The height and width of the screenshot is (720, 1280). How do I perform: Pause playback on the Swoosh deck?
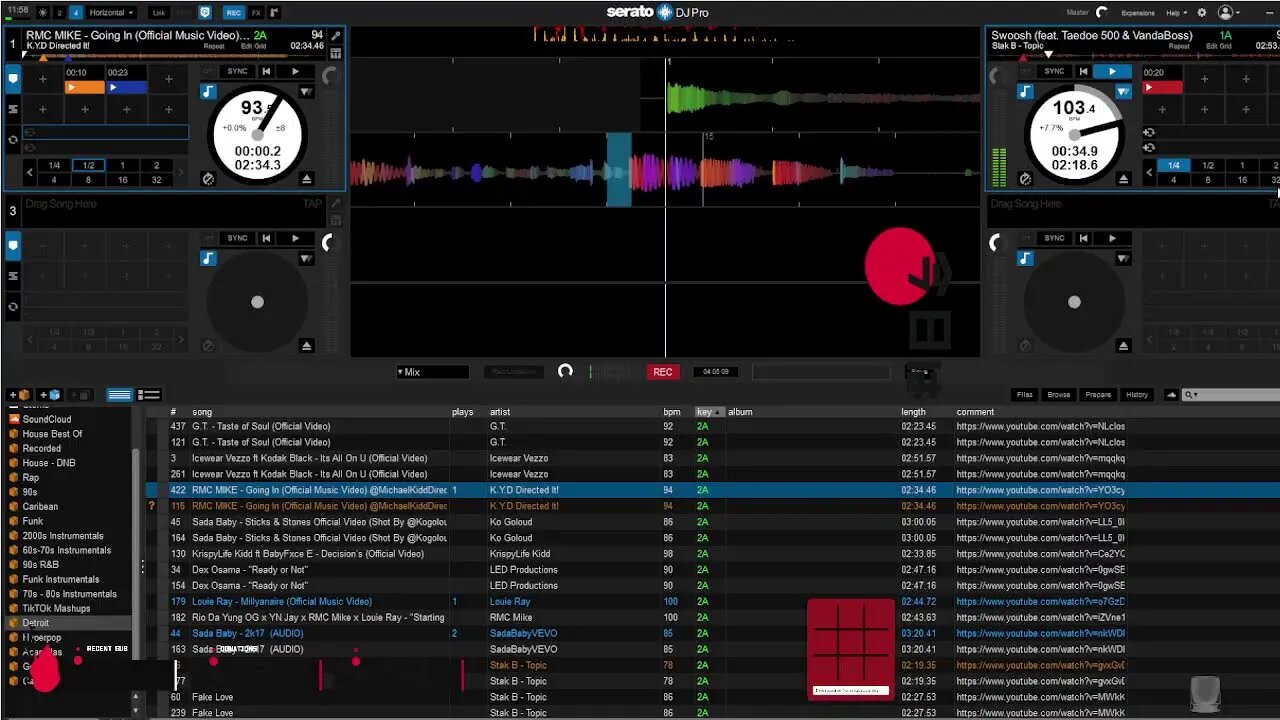coord(1112,72)
